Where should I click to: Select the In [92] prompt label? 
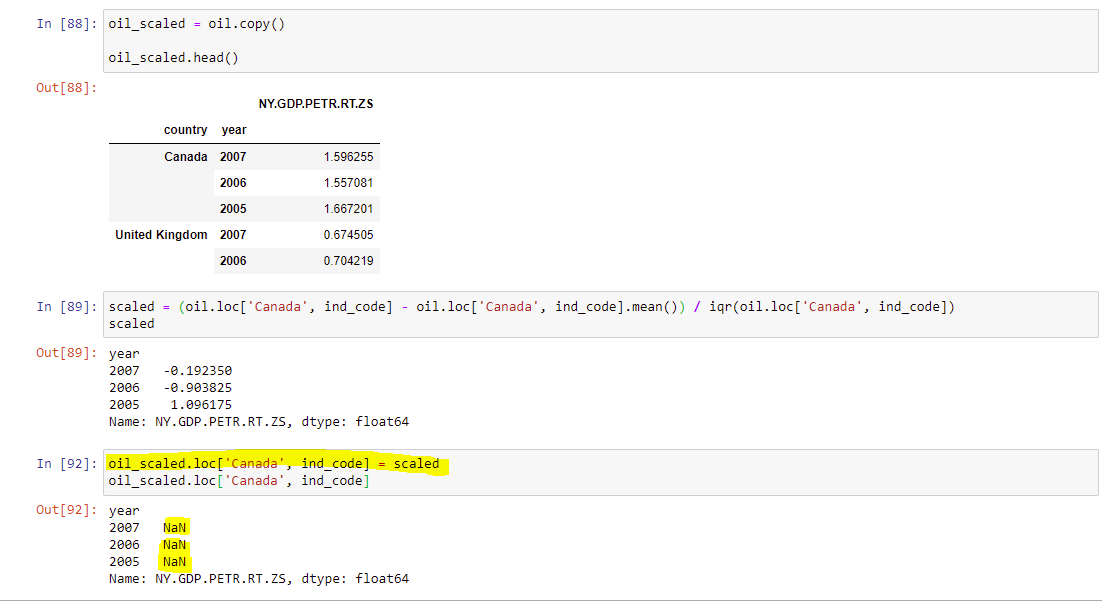[66, 464]
